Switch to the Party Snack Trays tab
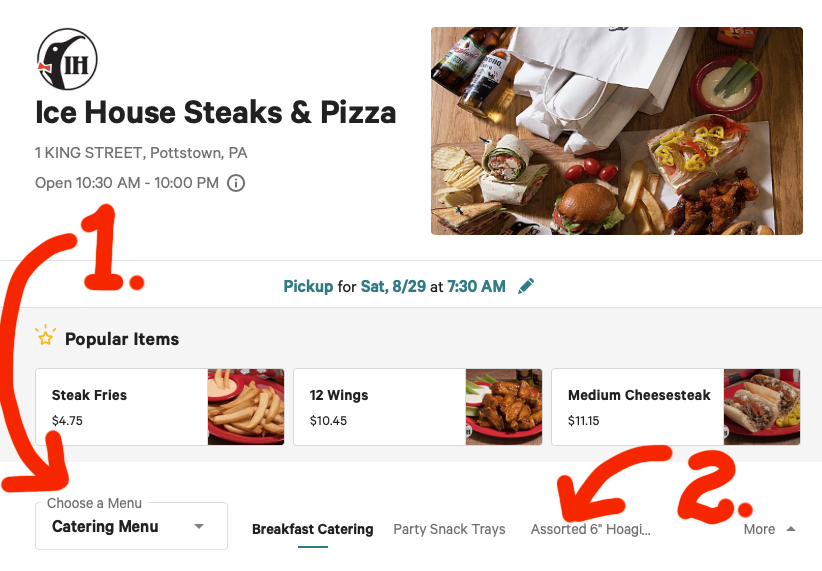 [x=449, y=529]
